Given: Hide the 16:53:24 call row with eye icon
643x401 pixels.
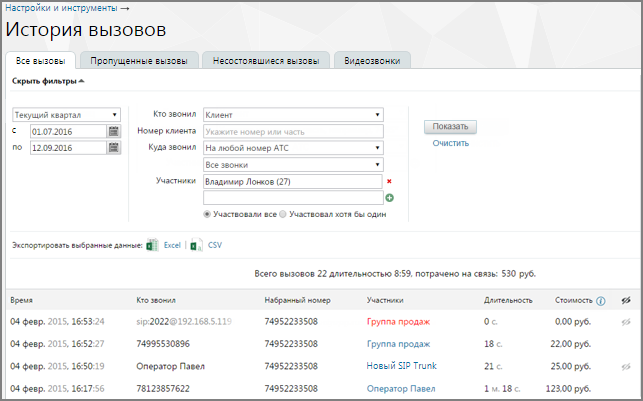Looking at the screenshot, I should 626,322.
